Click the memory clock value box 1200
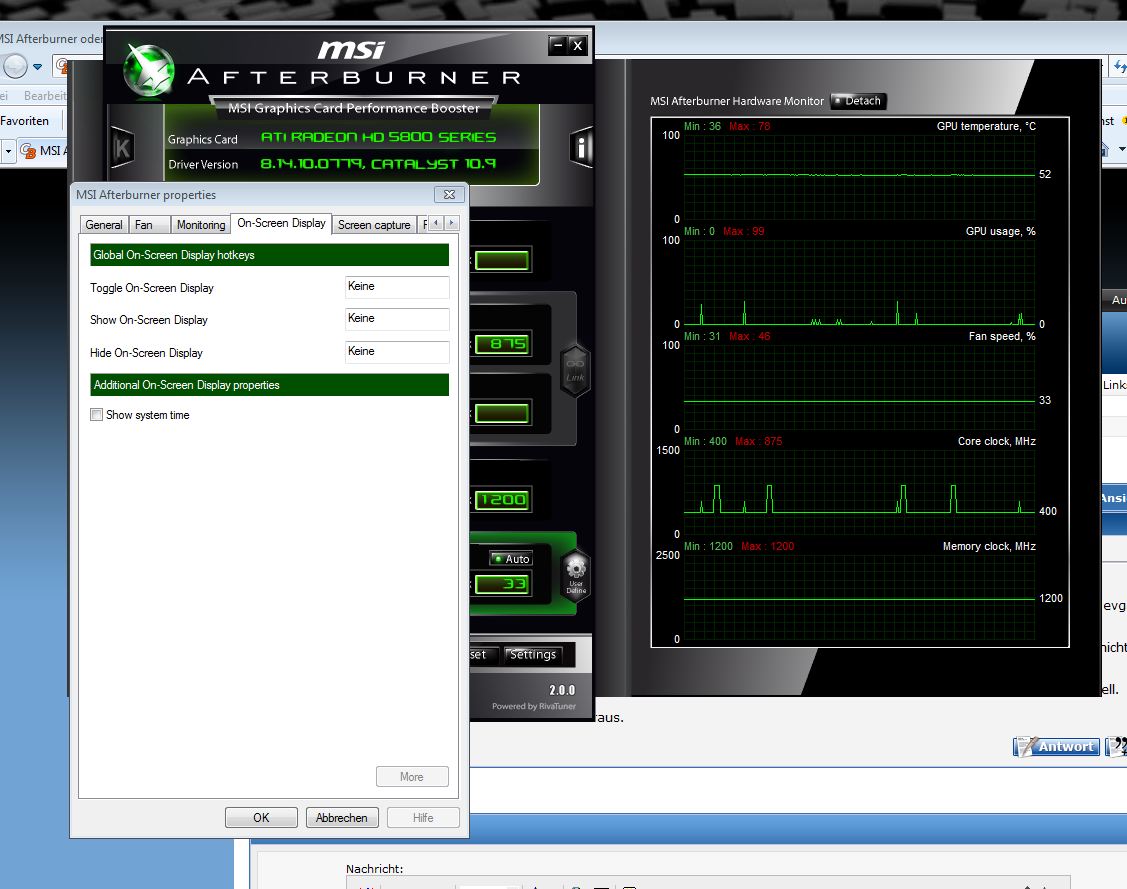The image size is (1127, 889). [502, 499]
